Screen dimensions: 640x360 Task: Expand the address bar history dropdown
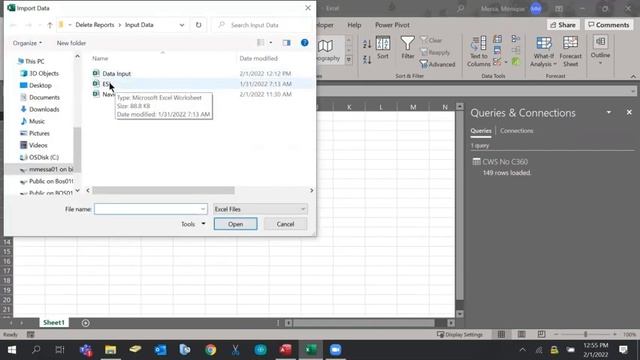click(182, 25)
